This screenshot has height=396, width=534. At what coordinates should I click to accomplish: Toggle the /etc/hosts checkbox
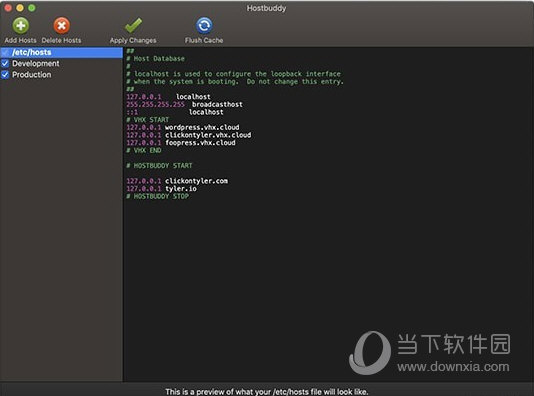click(x=5, y=52)
